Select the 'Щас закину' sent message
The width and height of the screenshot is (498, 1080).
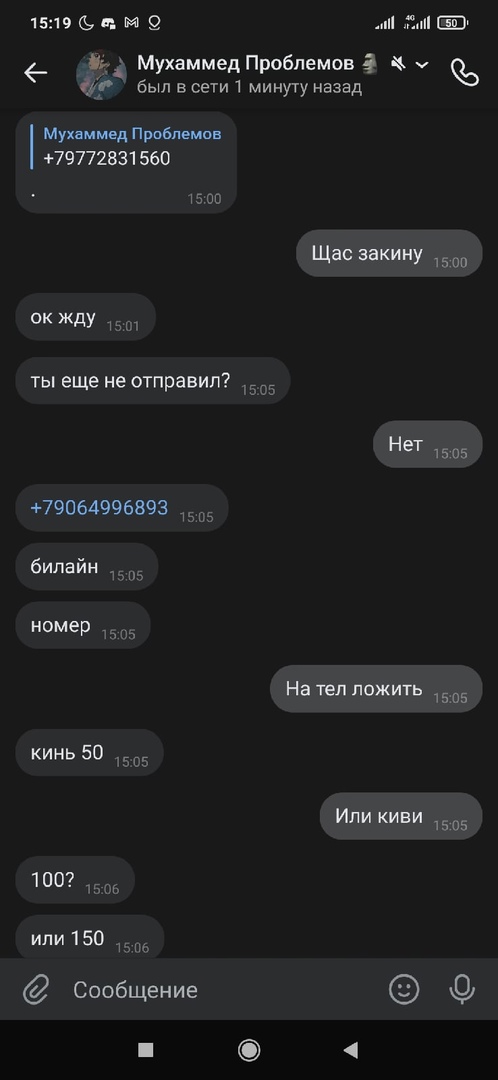coord(389,253)
